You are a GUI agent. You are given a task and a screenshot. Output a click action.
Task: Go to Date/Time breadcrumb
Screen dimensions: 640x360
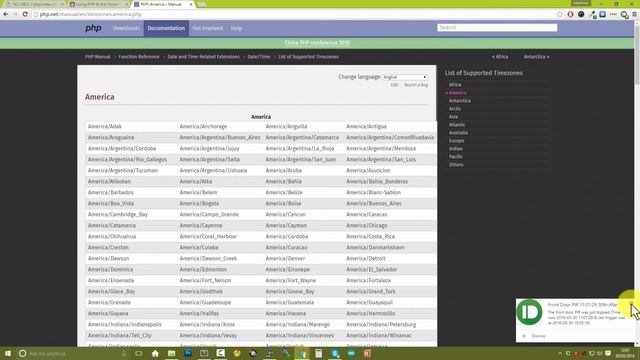pyautogui.click(x=259, y=57)
